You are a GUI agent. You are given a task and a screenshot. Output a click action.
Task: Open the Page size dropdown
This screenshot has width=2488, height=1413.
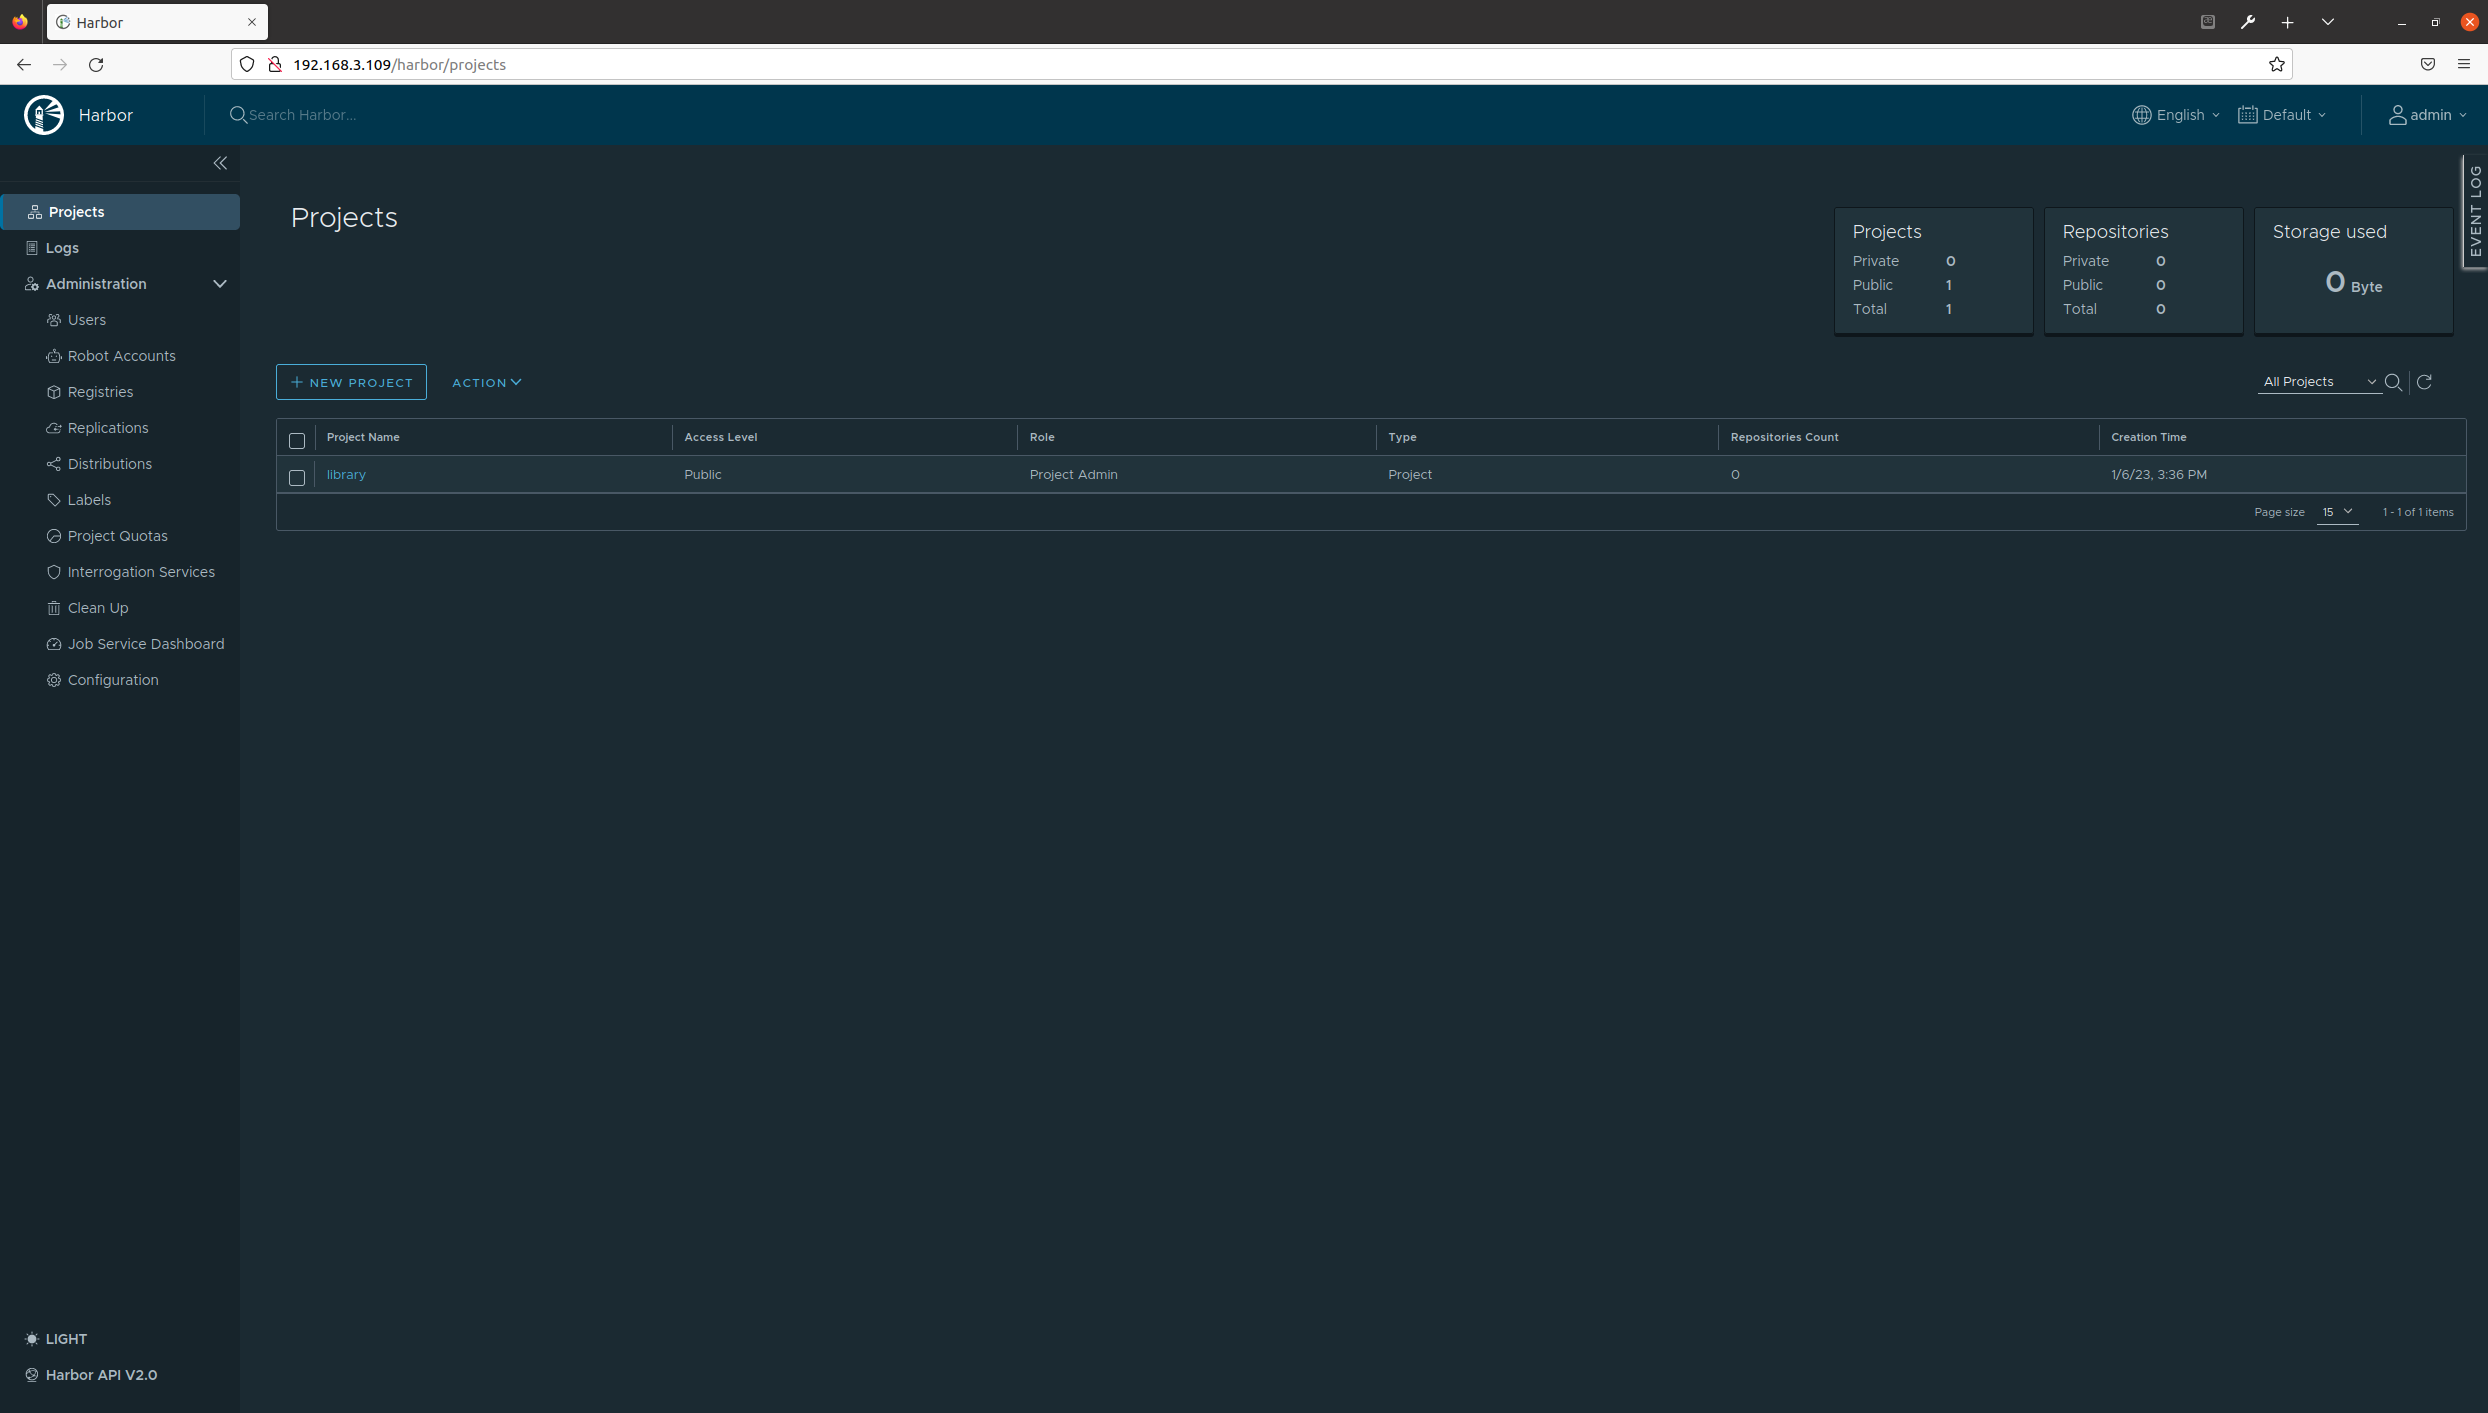[2337, 512]
